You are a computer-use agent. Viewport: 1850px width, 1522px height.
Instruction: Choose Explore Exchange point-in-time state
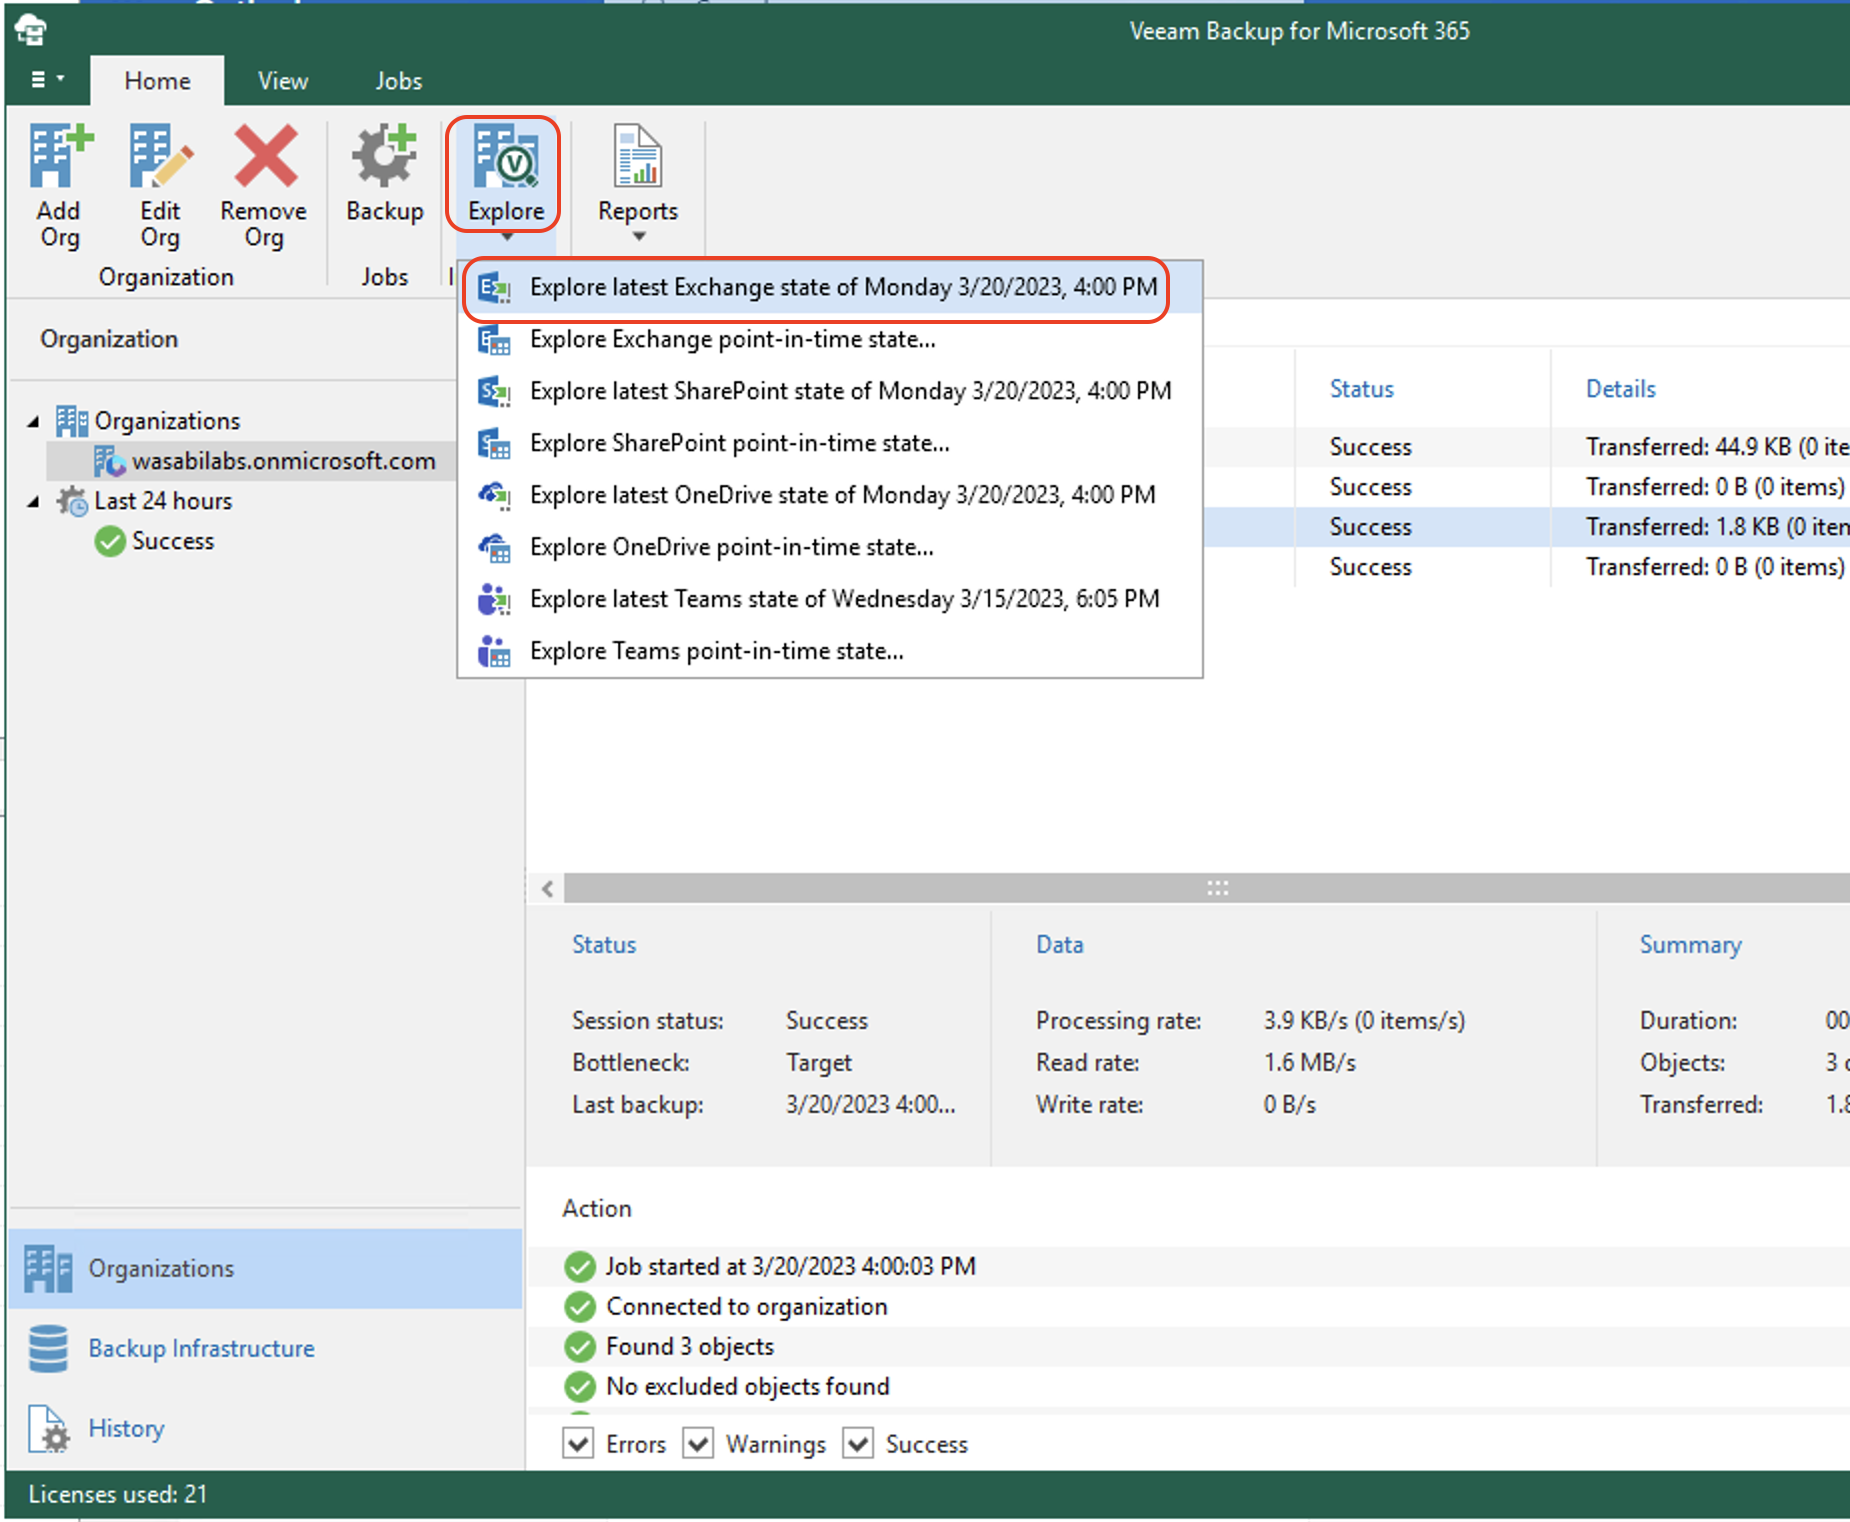832,340
